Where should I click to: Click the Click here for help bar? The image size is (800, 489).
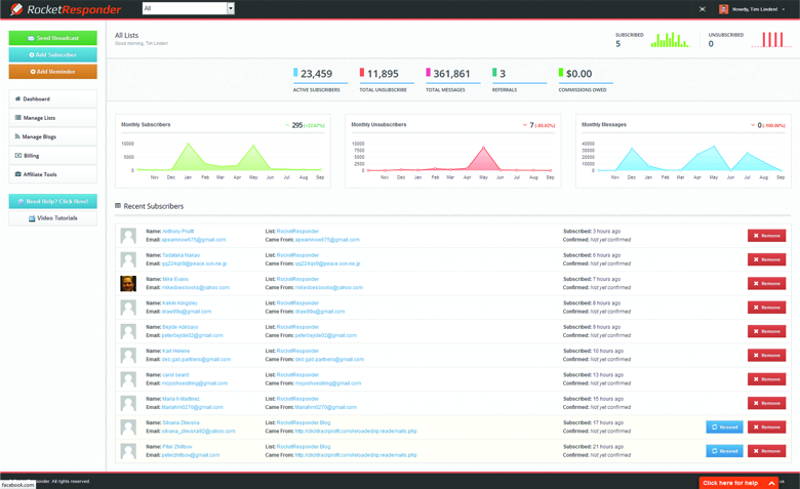click(x=738, y=482)
